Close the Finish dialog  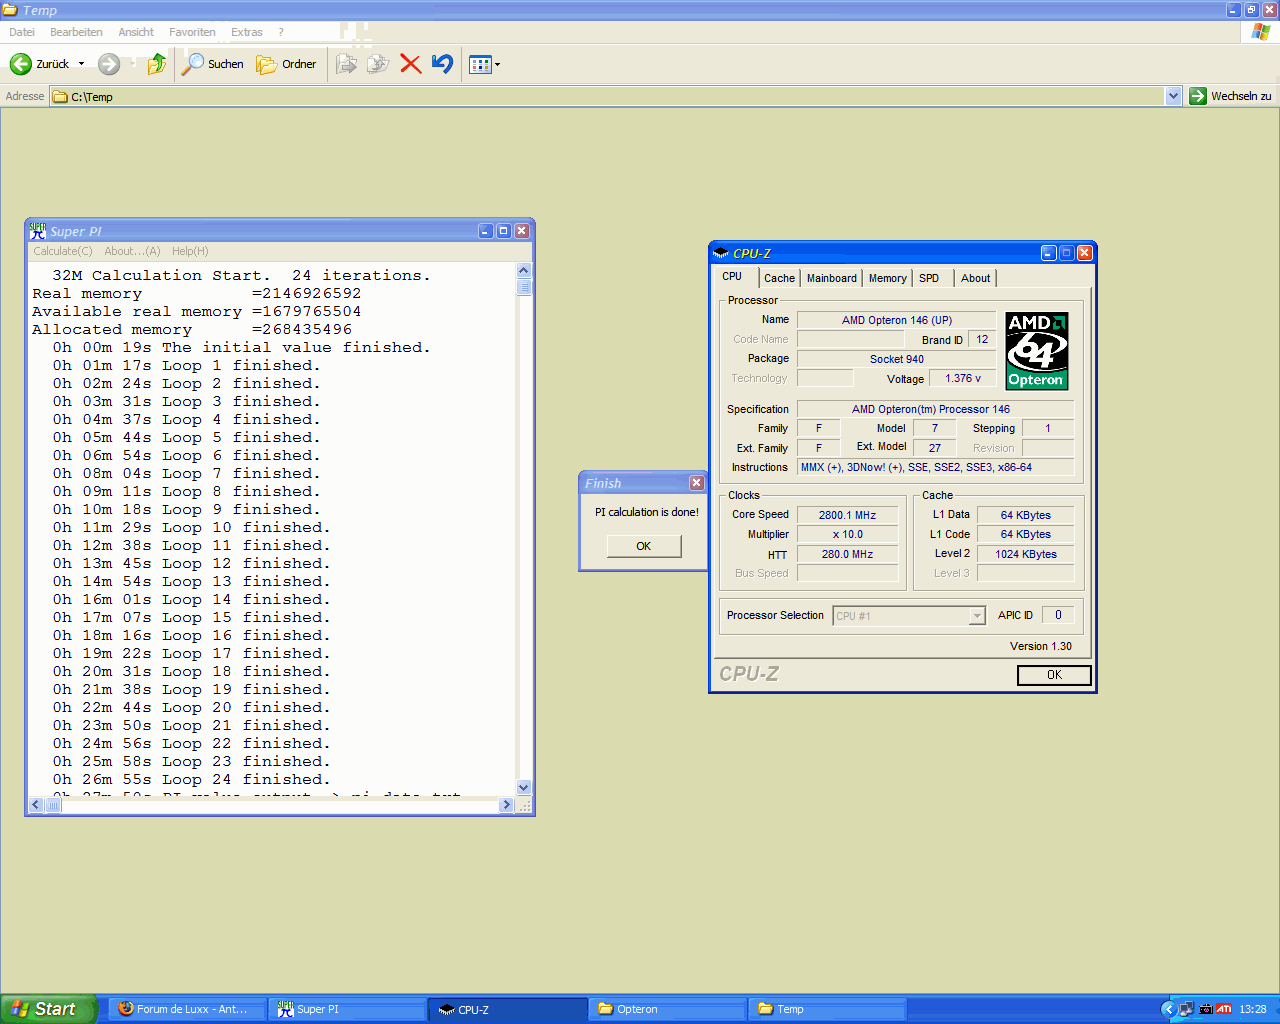click(x=697, y=483)
